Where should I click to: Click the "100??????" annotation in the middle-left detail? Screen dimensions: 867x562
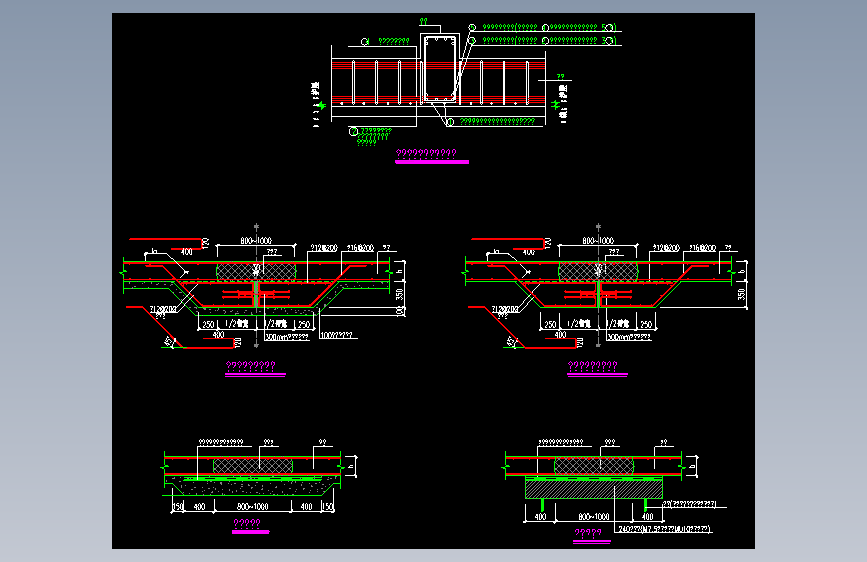coord(337,335)
